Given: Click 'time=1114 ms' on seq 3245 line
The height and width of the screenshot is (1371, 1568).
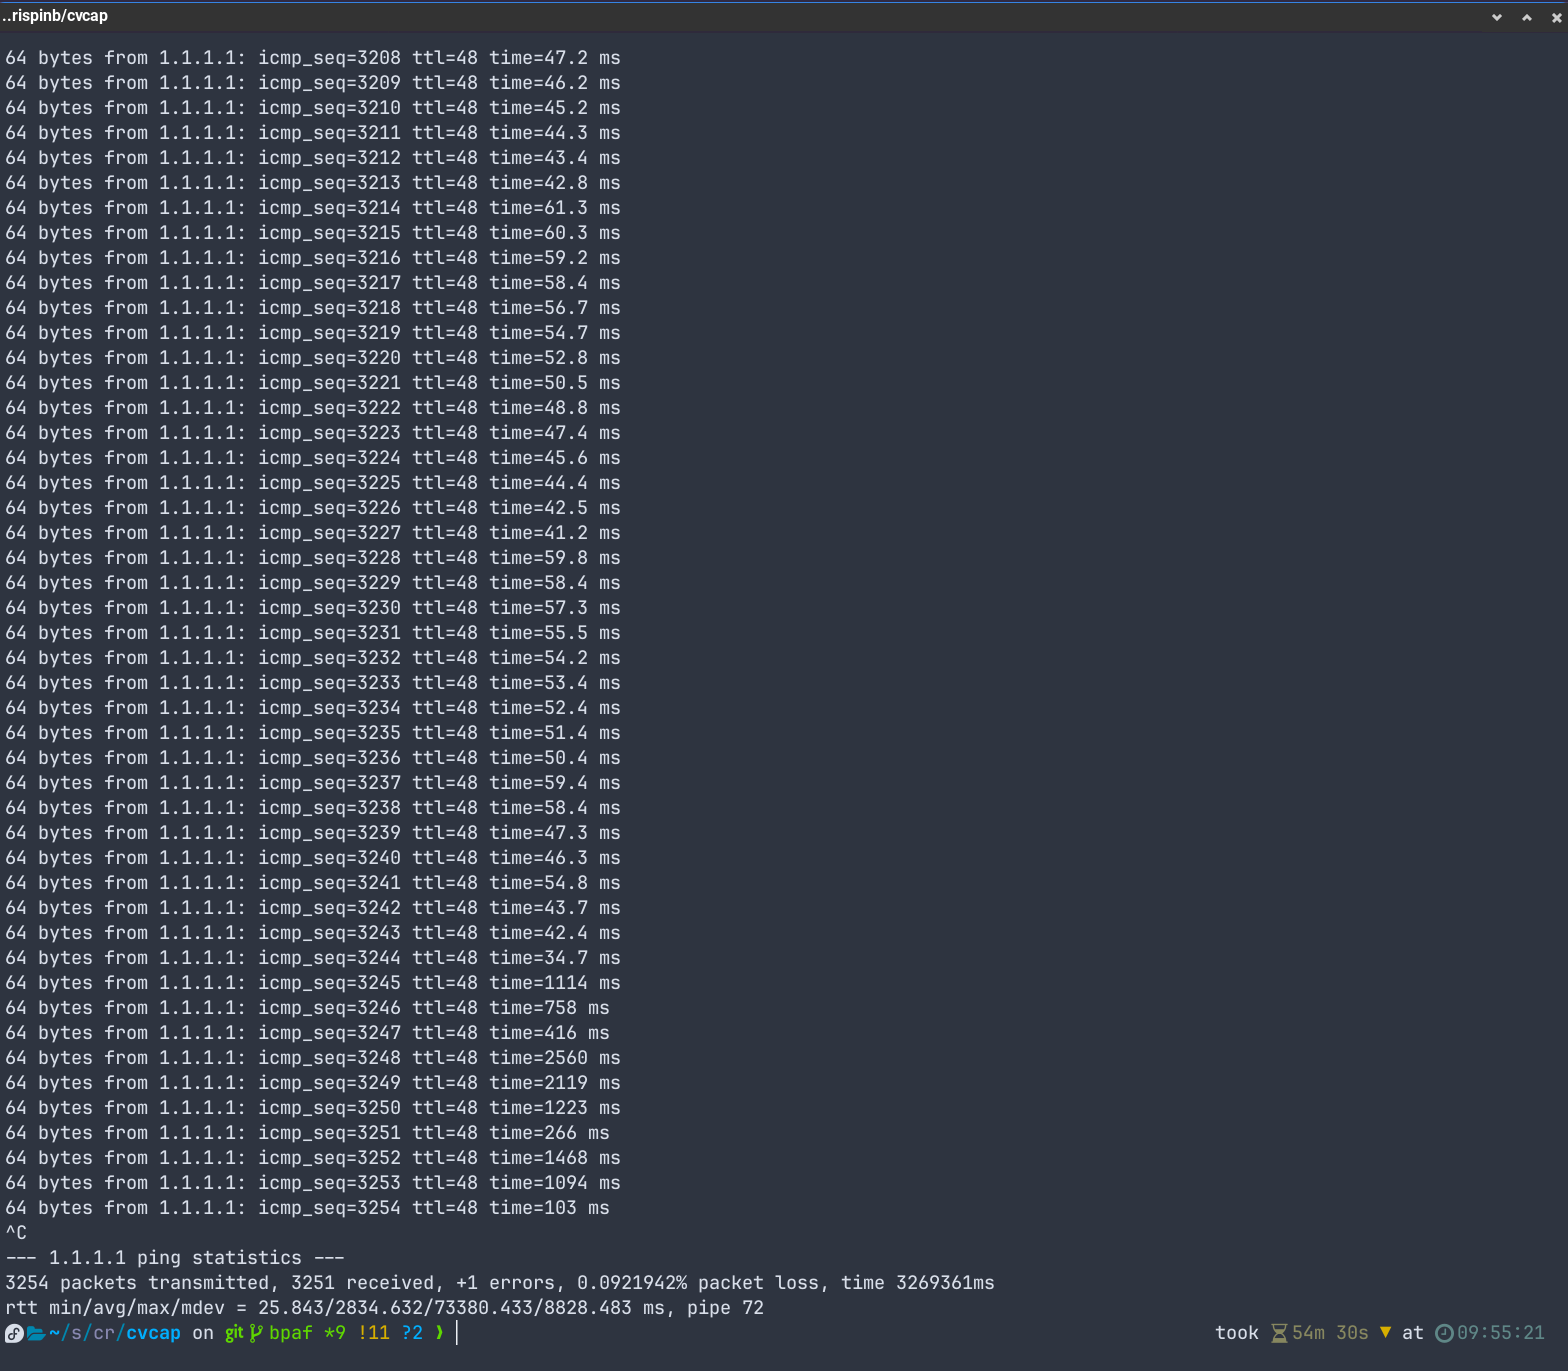Looking at the screenshot, I should coord(555,983).
